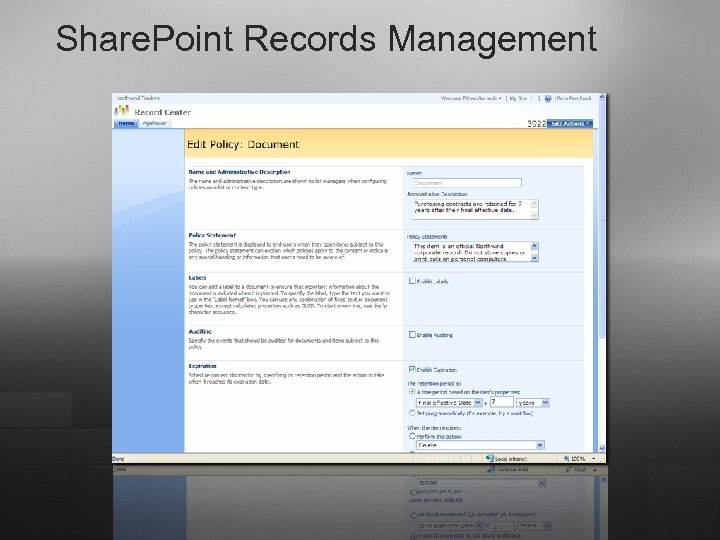Open the years unit dropdown
720x540 pixels.
tap(546, 402)
